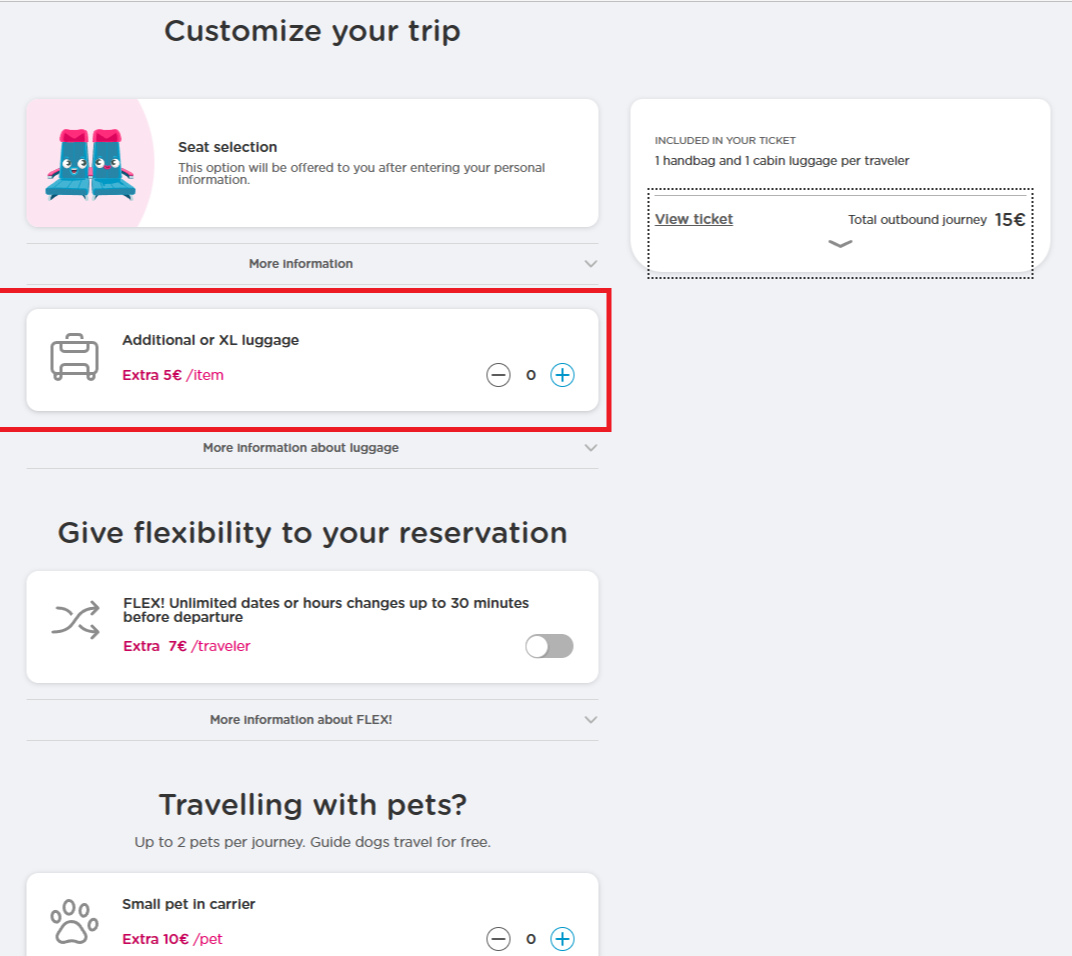Click the Seat selection card title
This screenshot has width=1072, height=956.
pos(227,147)
